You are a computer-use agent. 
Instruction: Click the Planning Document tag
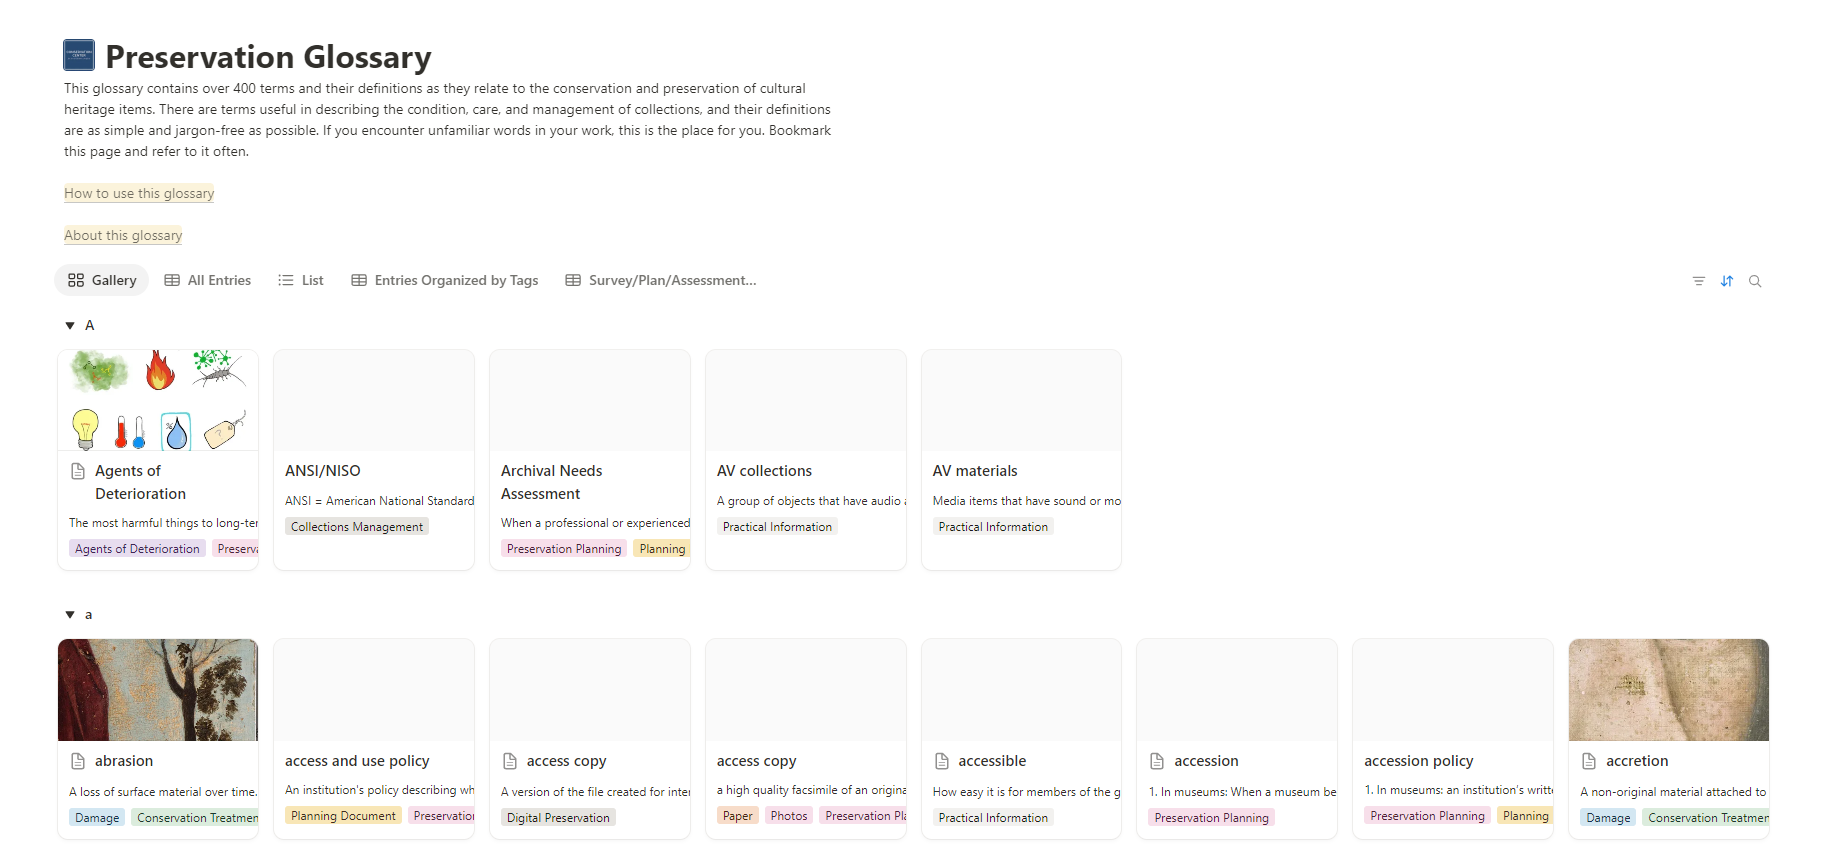(343, 816)
